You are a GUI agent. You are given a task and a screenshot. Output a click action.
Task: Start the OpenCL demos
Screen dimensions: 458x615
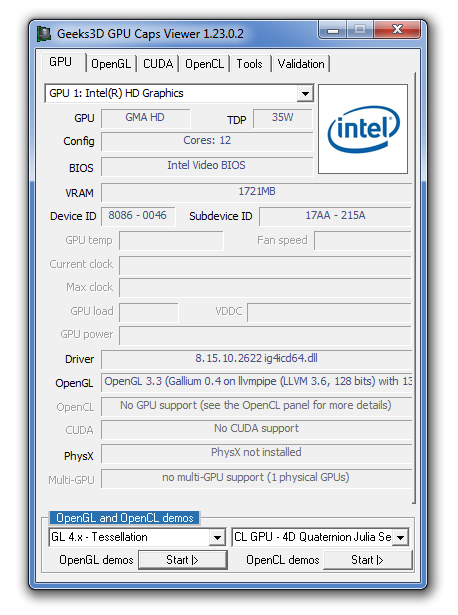pyautogui.click(x=367, y=560)
